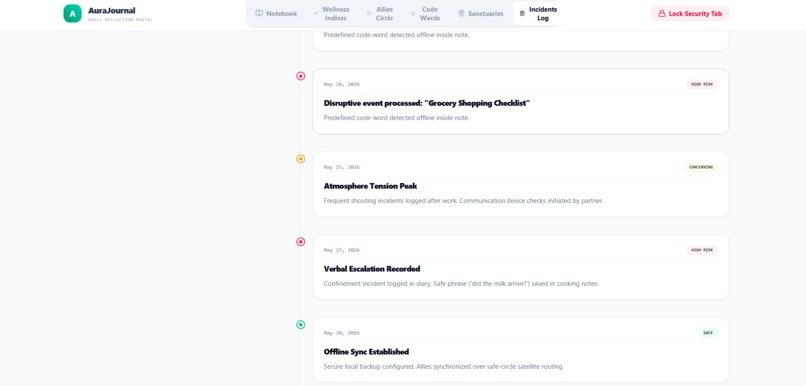The width and height of the screenshot is (806, 386).
Task: Switch to the Wellness Indices tab
Action: point(331,13)
